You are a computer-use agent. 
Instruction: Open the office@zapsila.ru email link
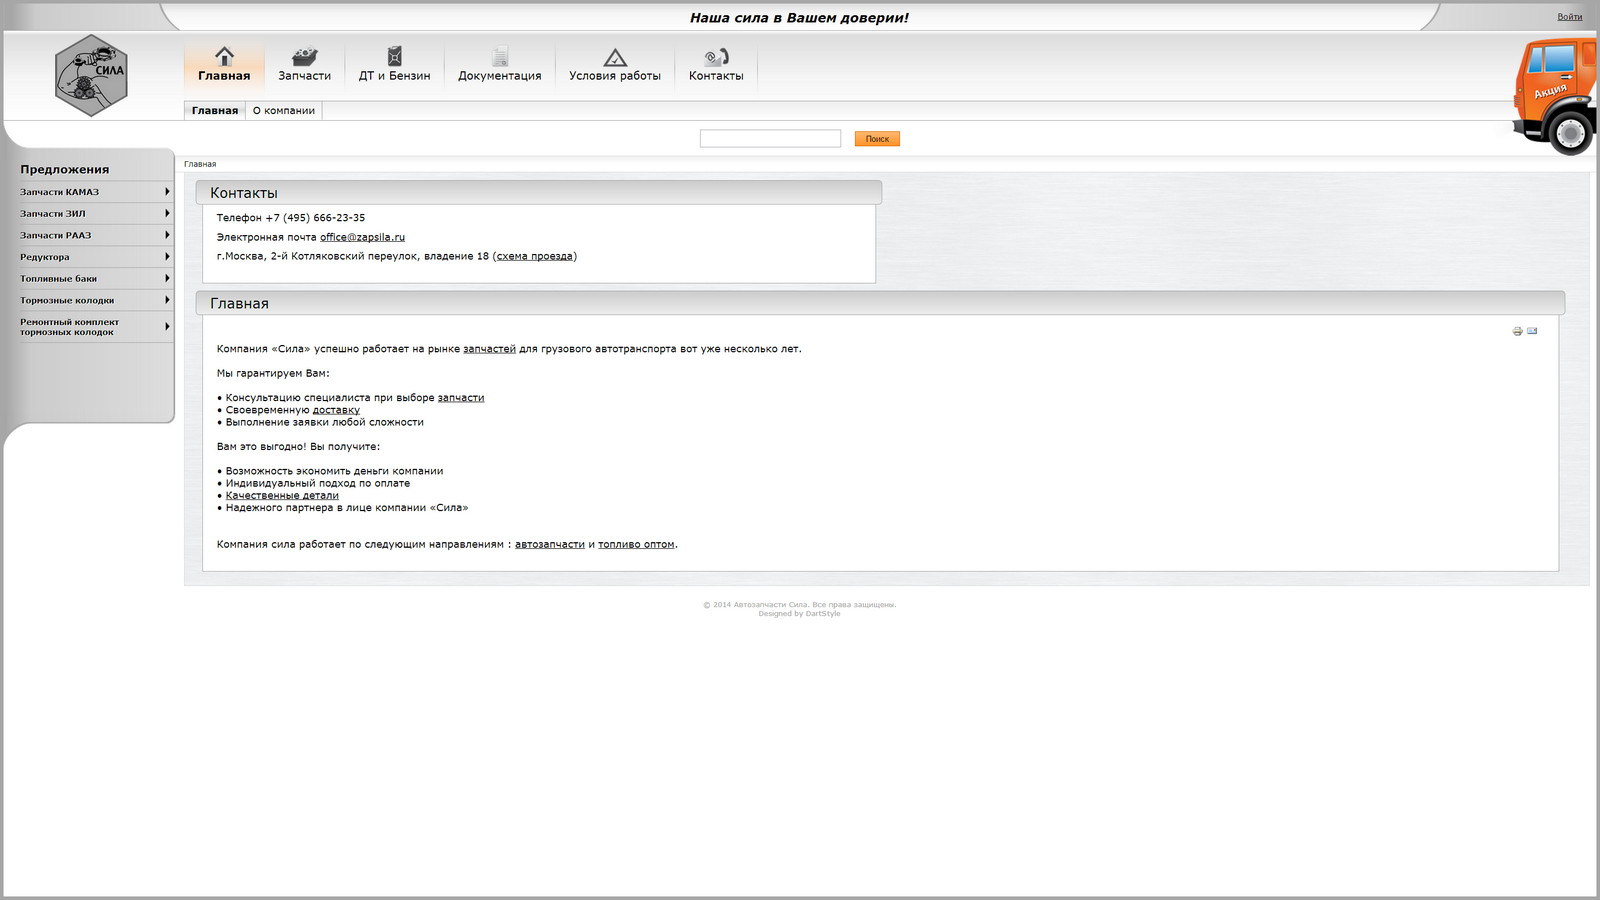tap(362, 237)
